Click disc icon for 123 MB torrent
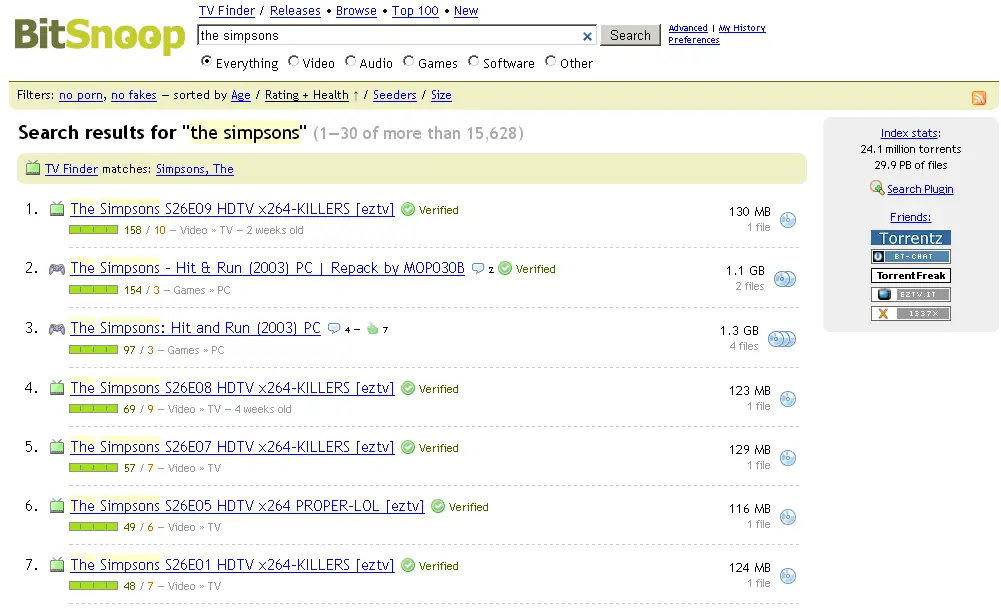Image resolution: width=1001 pixels, height=609 pixels. pyautogui.click(x=788, y=399)
